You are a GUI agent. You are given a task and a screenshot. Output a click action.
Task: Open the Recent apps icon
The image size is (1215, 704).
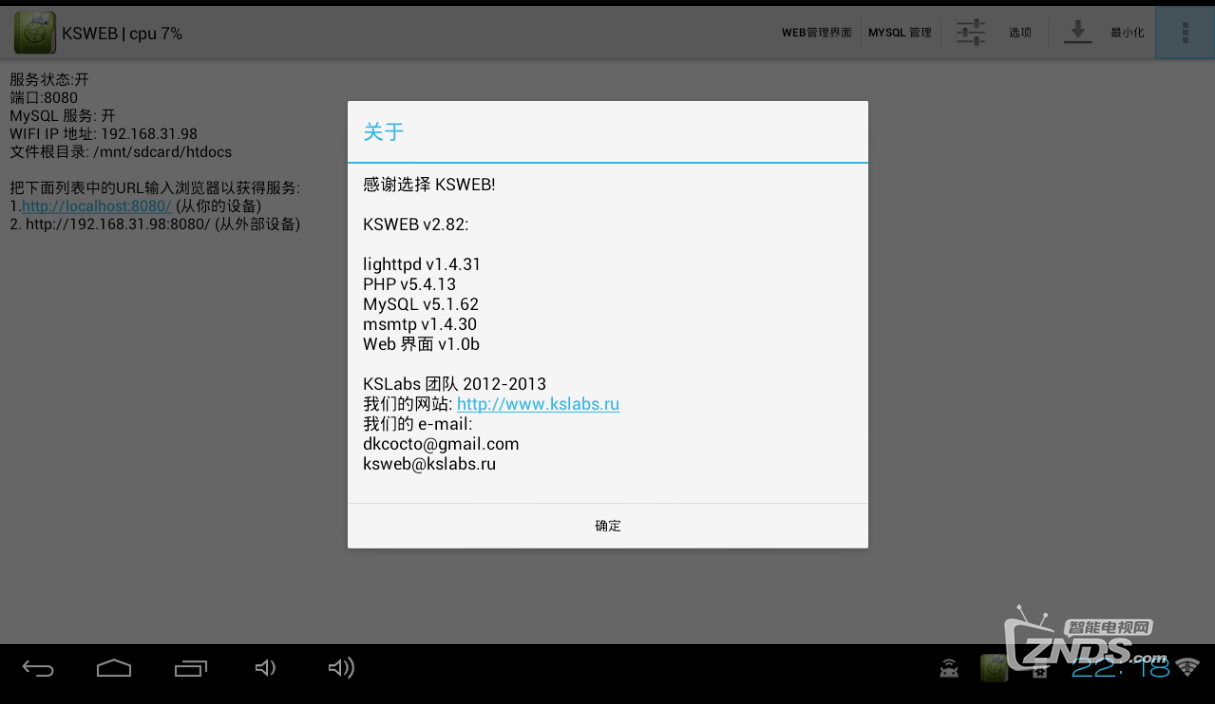click(190, 667)
